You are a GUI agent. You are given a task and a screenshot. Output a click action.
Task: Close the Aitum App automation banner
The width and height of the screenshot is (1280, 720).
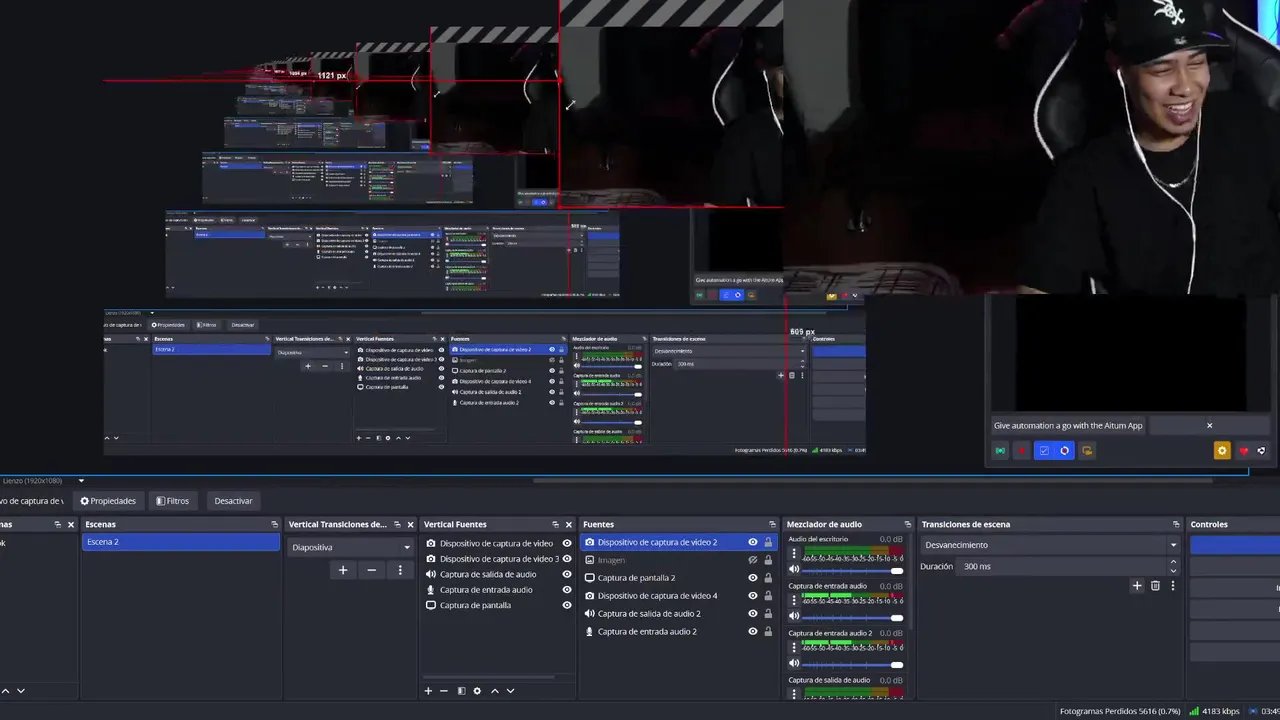click(1209, 426)
